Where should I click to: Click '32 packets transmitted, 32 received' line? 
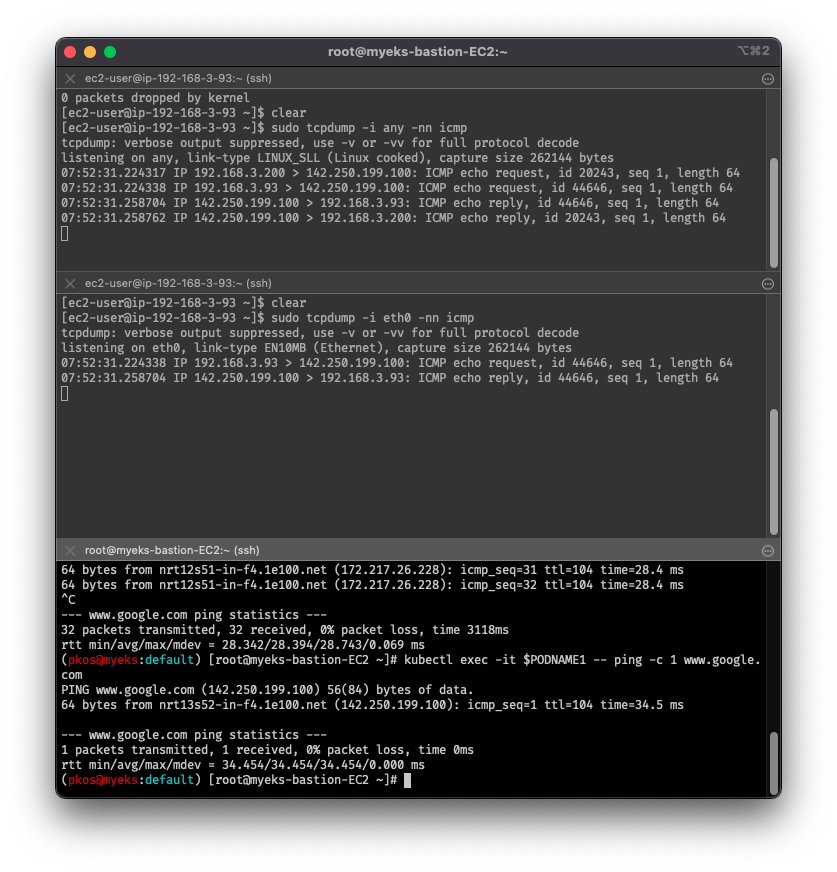tap(285, 630)
